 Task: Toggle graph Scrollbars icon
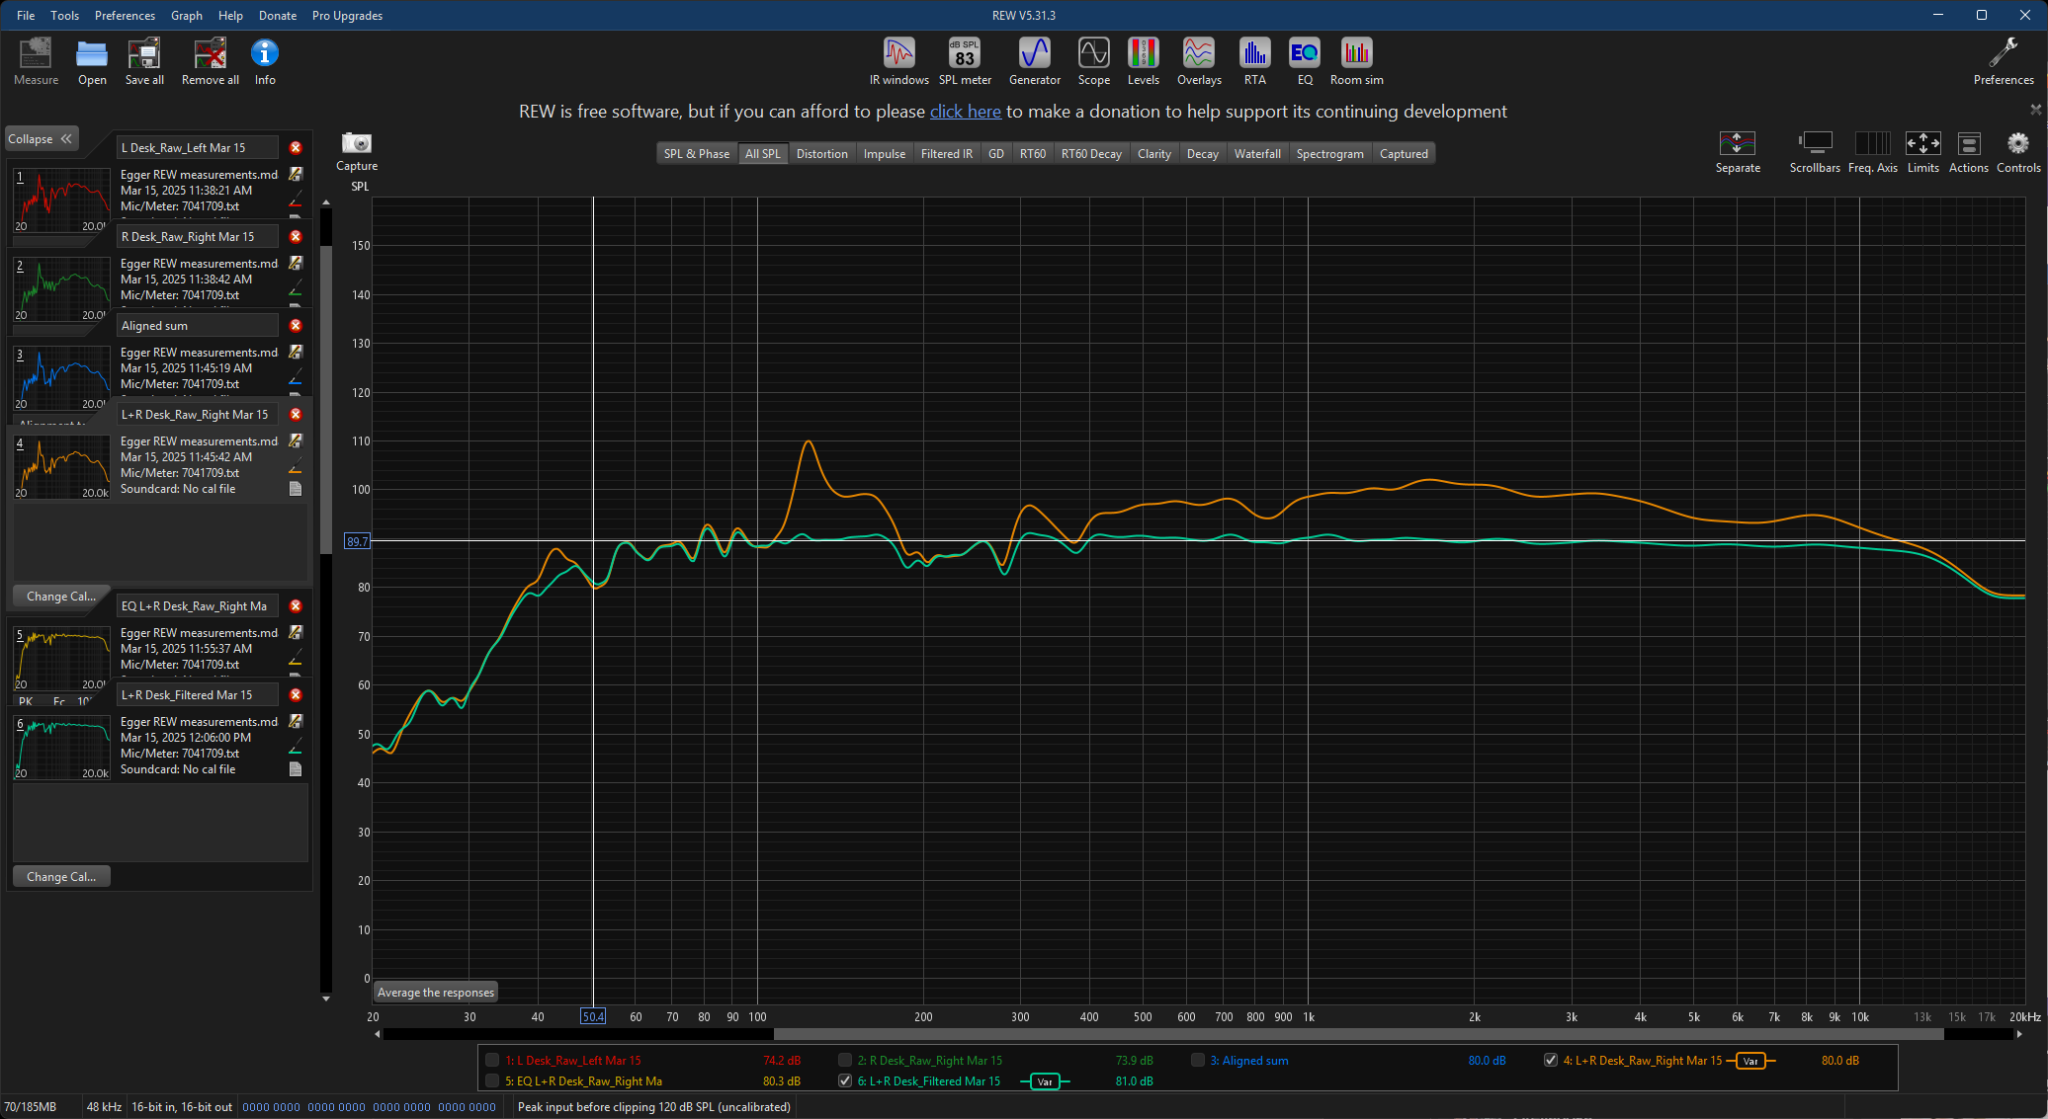point(1814,152)
